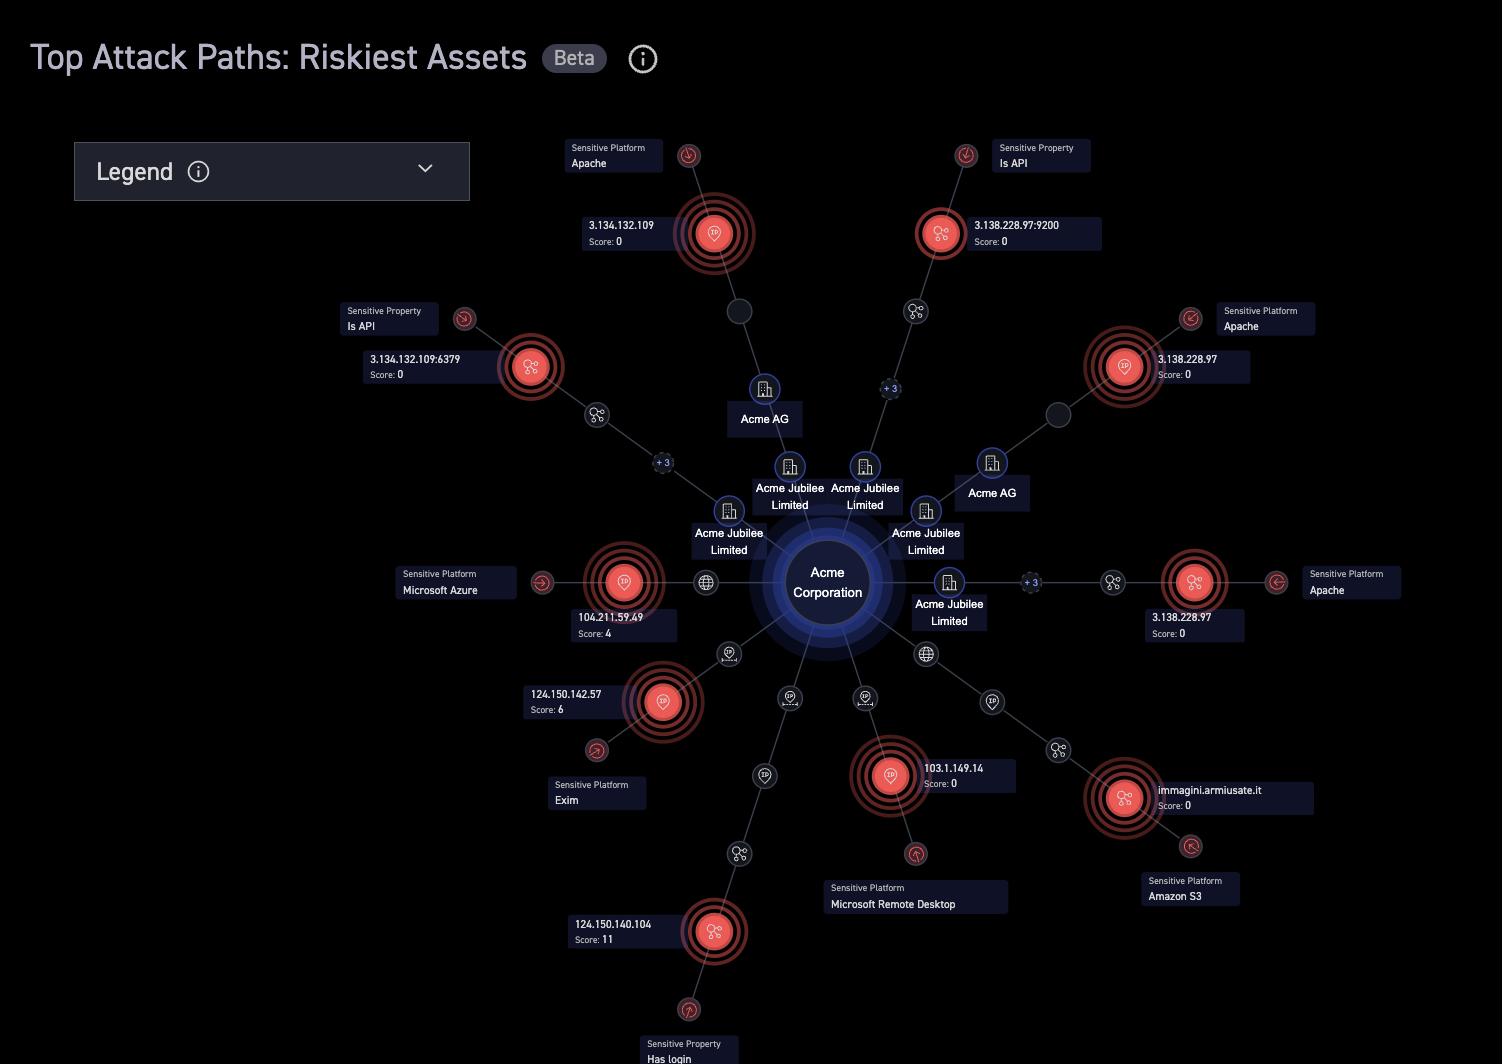Select the 3.138.228.97:9200 red service node
This screenshot has height=1064, width=1502.
(941, 233)
